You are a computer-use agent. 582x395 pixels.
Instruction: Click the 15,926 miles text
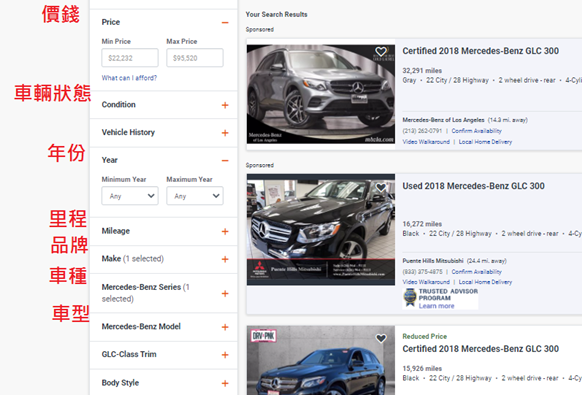coord(422,368)
